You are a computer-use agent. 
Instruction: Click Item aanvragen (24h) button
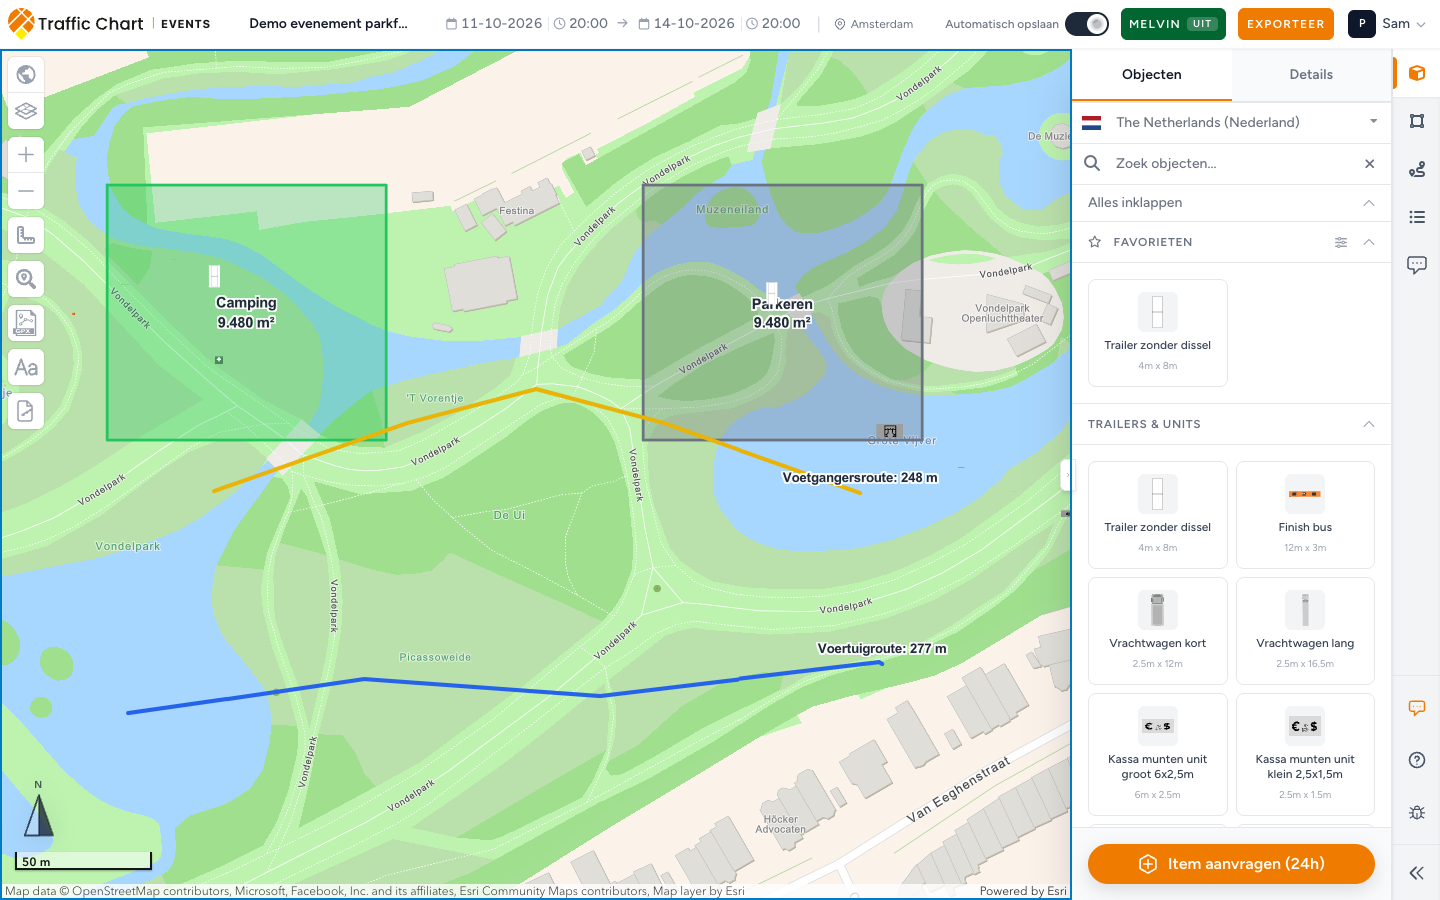[x=1231, y=864]
